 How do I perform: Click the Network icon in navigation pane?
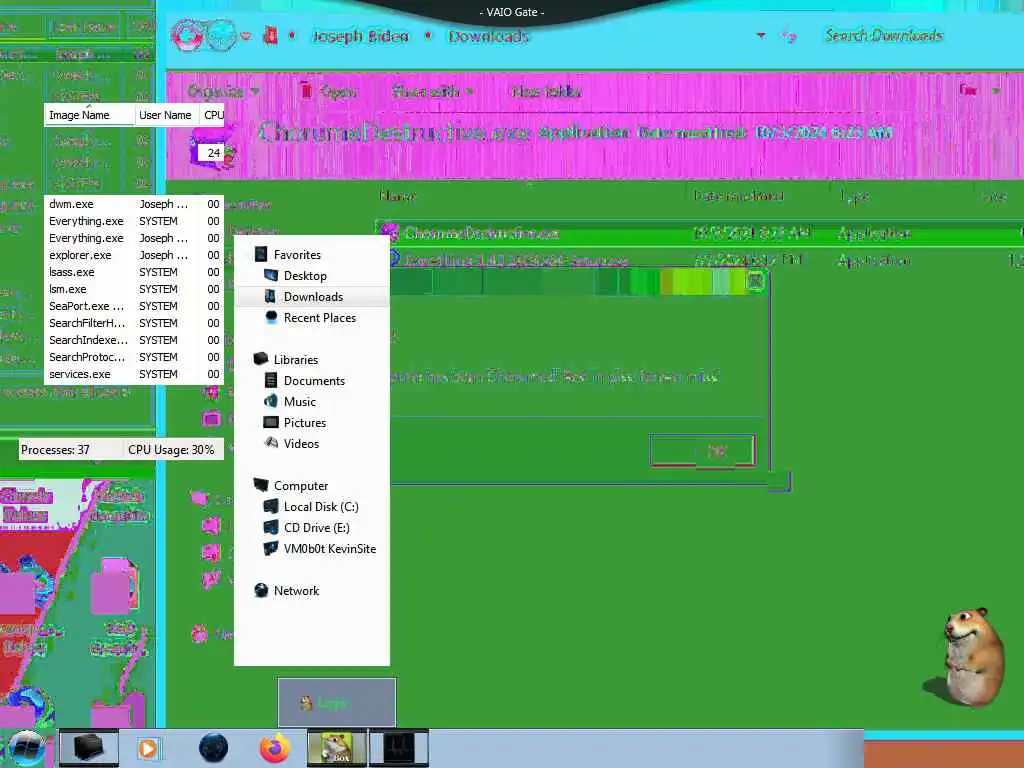pos(261,590)
